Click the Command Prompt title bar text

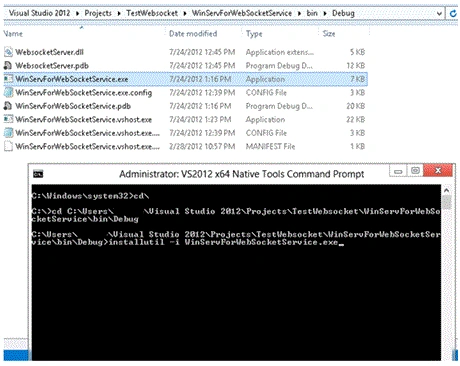coord(242,174)
